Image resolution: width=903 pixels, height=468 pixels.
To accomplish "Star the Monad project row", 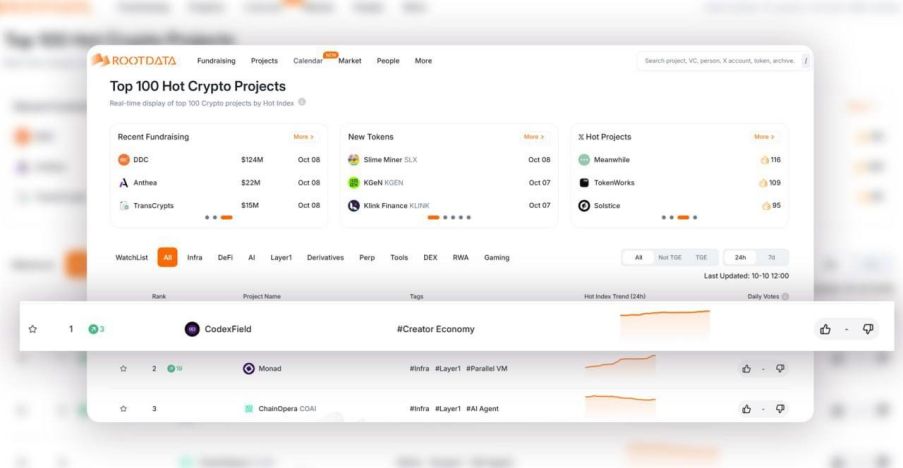I will (123, 368).
